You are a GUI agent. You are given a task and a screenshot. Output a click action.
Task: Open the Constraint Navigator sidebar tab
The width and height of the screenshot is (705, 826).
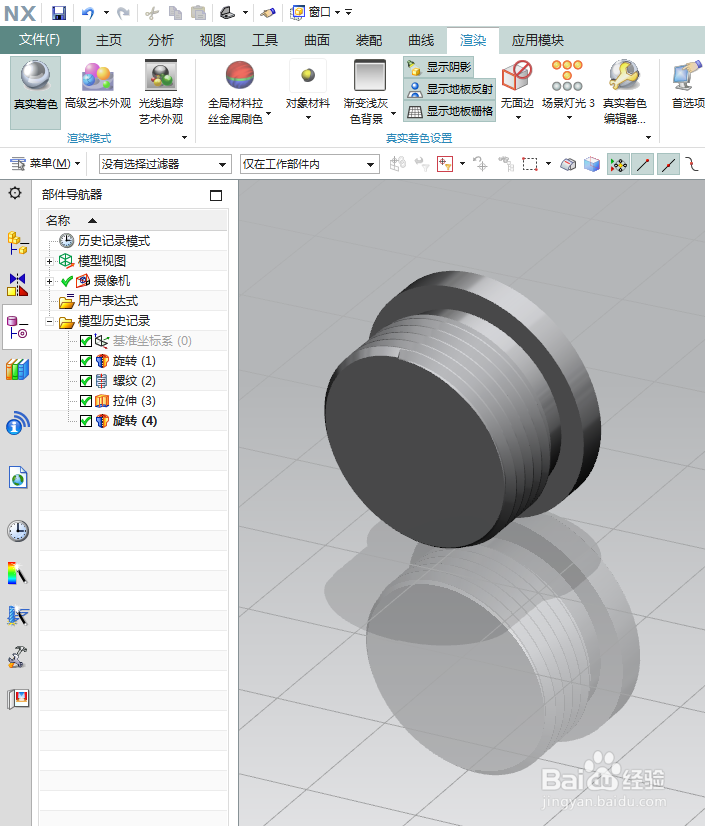click(x=17, y=284)
